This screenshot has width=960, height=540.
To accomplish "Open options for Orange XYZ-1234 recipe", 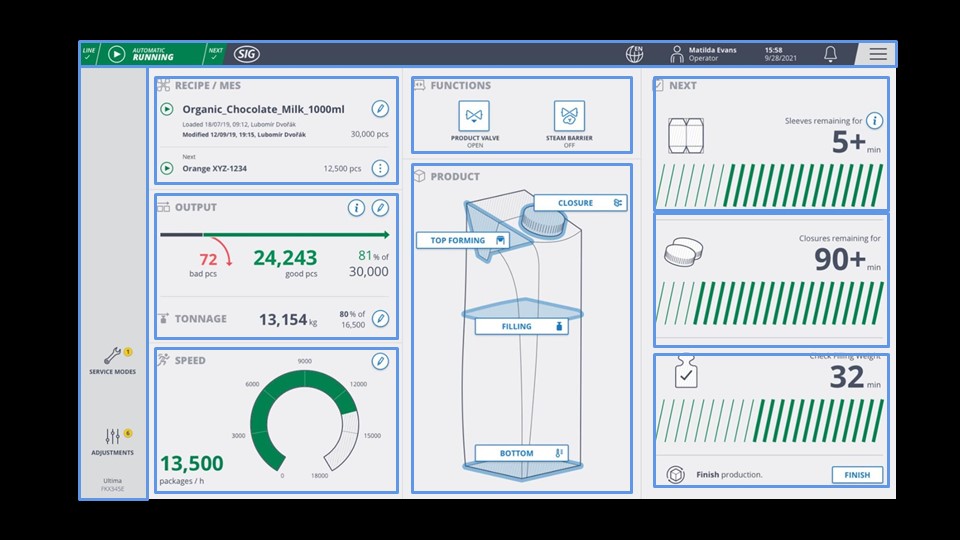I will [x=380, y=168].
